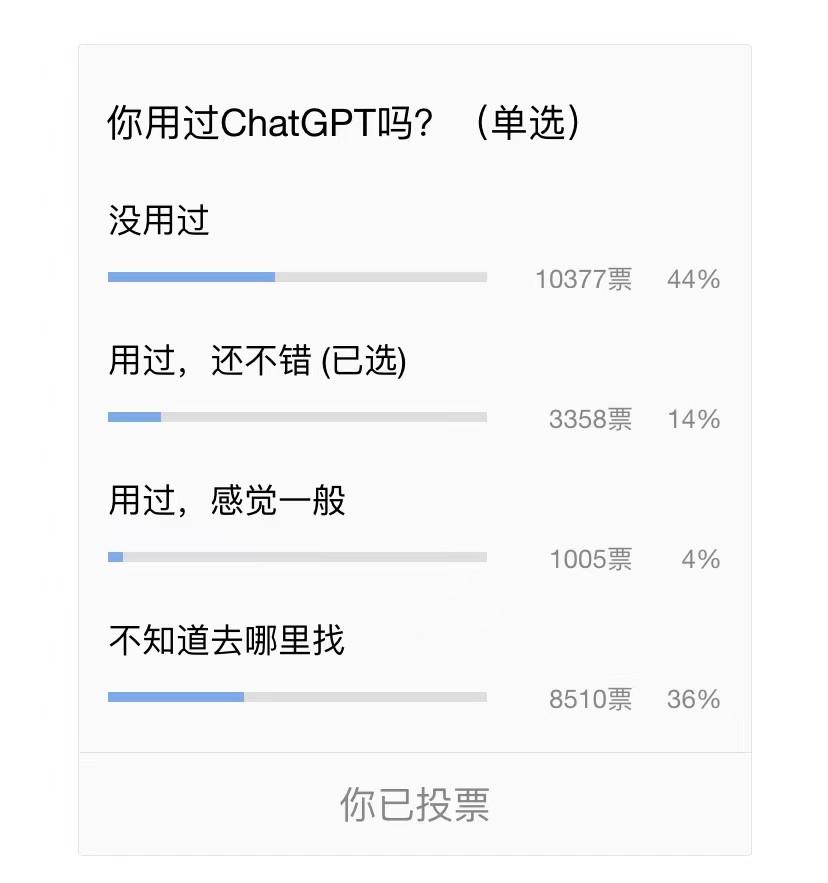The image size is (828, 883).
Task: Click the 44% percentage label
Action: tap(693, 280)
